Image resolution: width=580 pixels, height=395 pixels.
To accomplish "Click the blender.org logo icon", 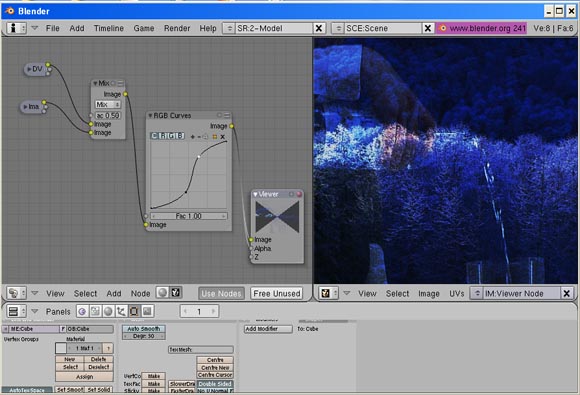I will (442, 28).
